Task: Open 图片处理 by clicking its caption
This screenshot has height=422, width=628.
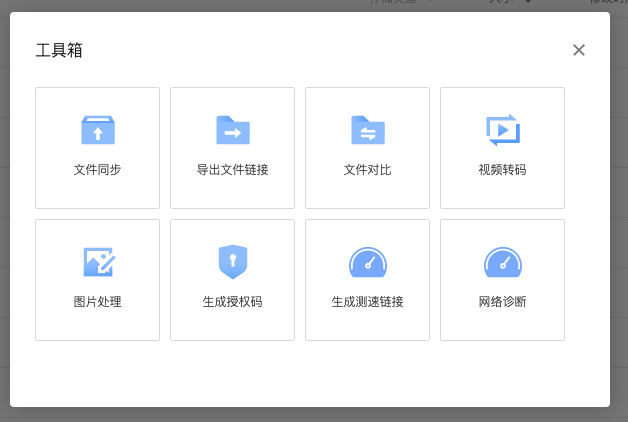Action: pos(97,302)
